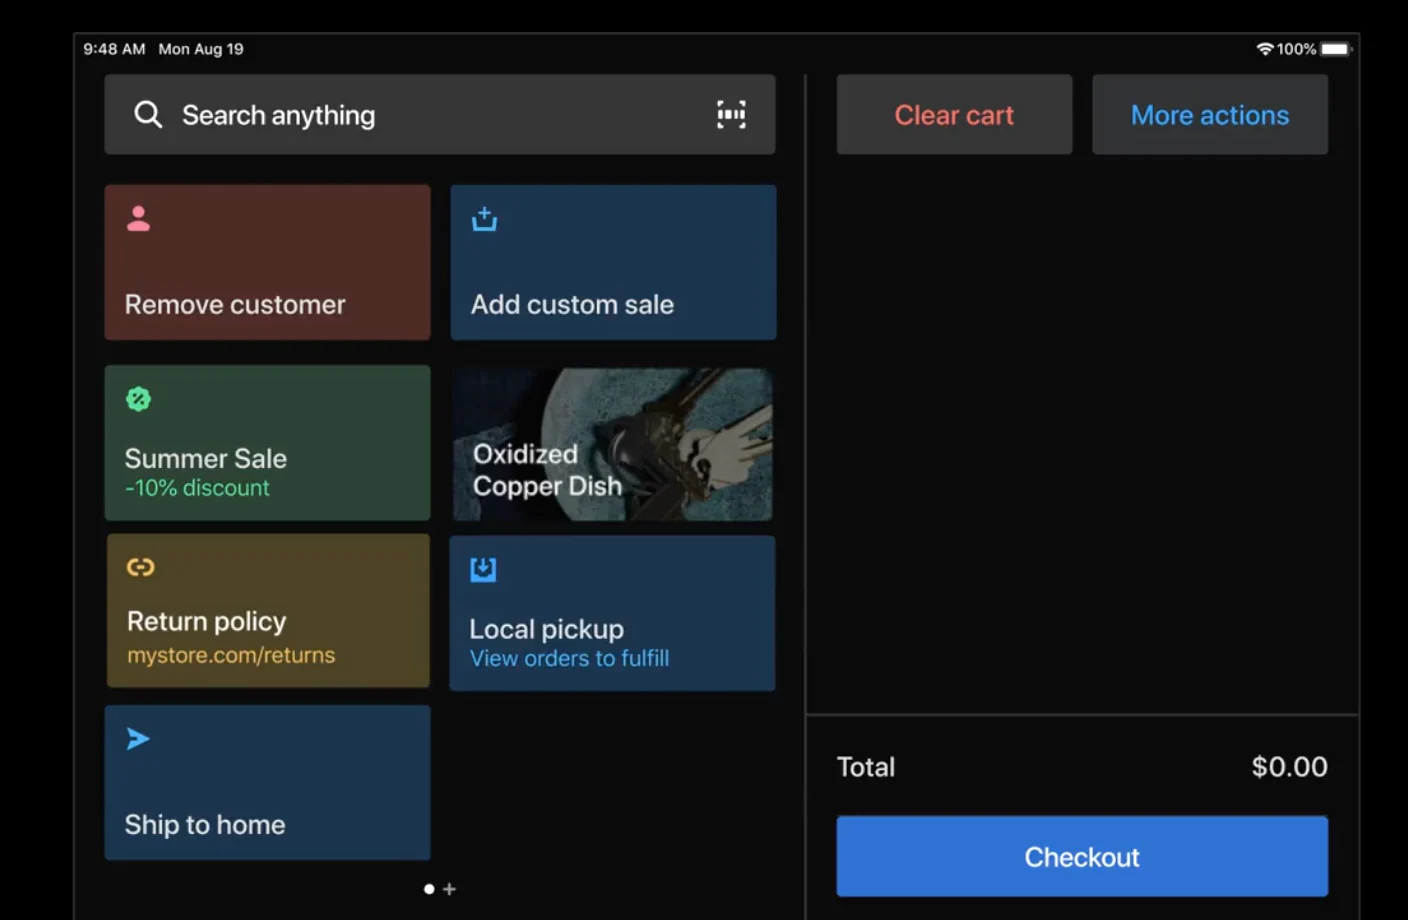Screen dimensions: 1408x920
Task: Select the Oxidized Copper Dish product
Action: [612, 443]
